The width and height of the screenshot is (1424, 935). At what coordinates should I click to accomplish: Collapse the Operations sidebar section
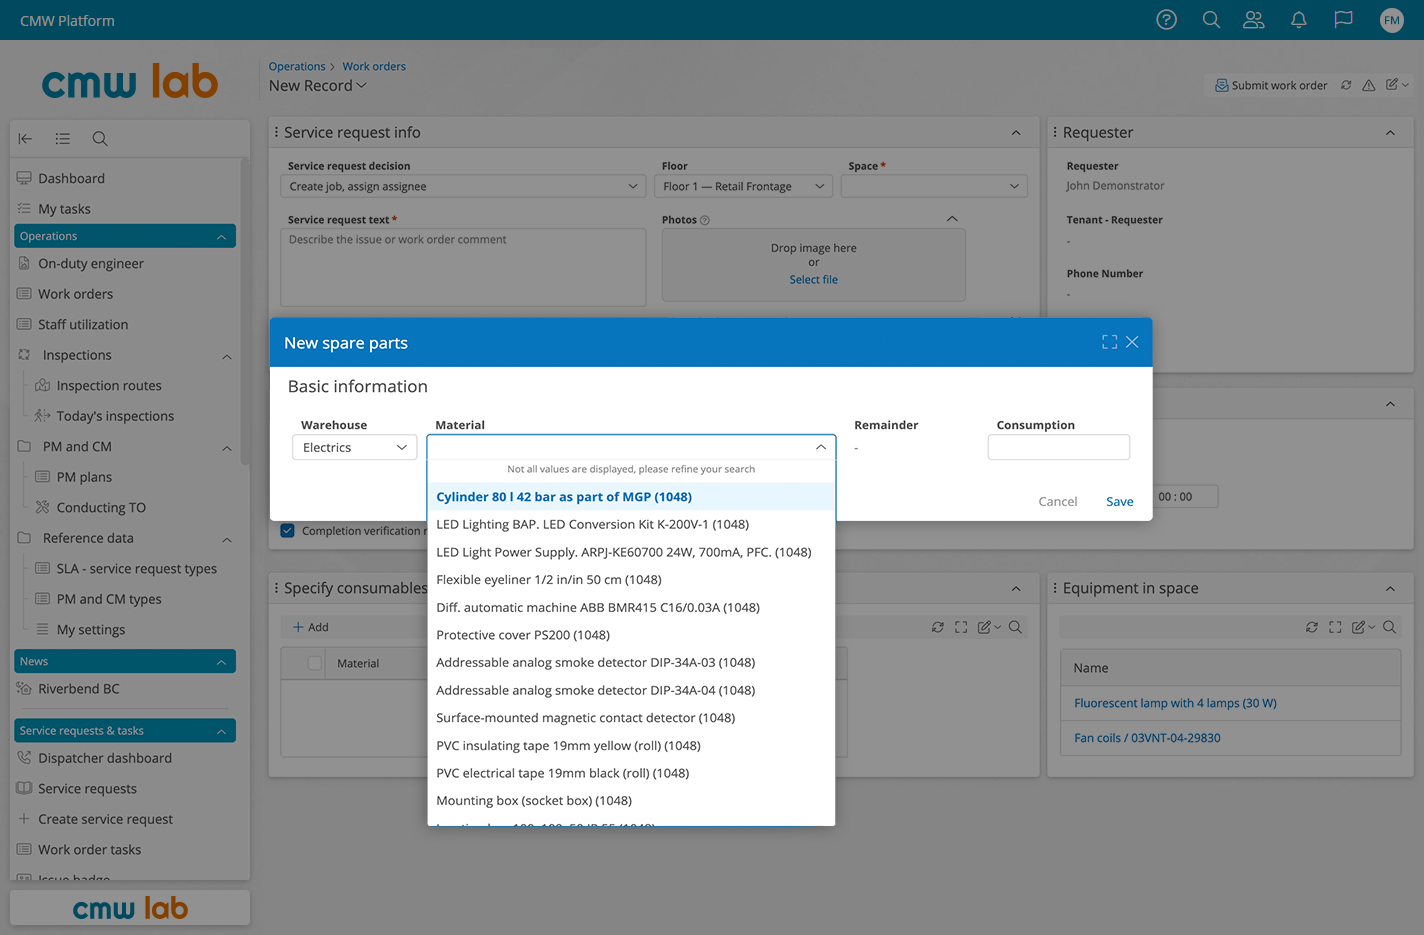point(221,236)
